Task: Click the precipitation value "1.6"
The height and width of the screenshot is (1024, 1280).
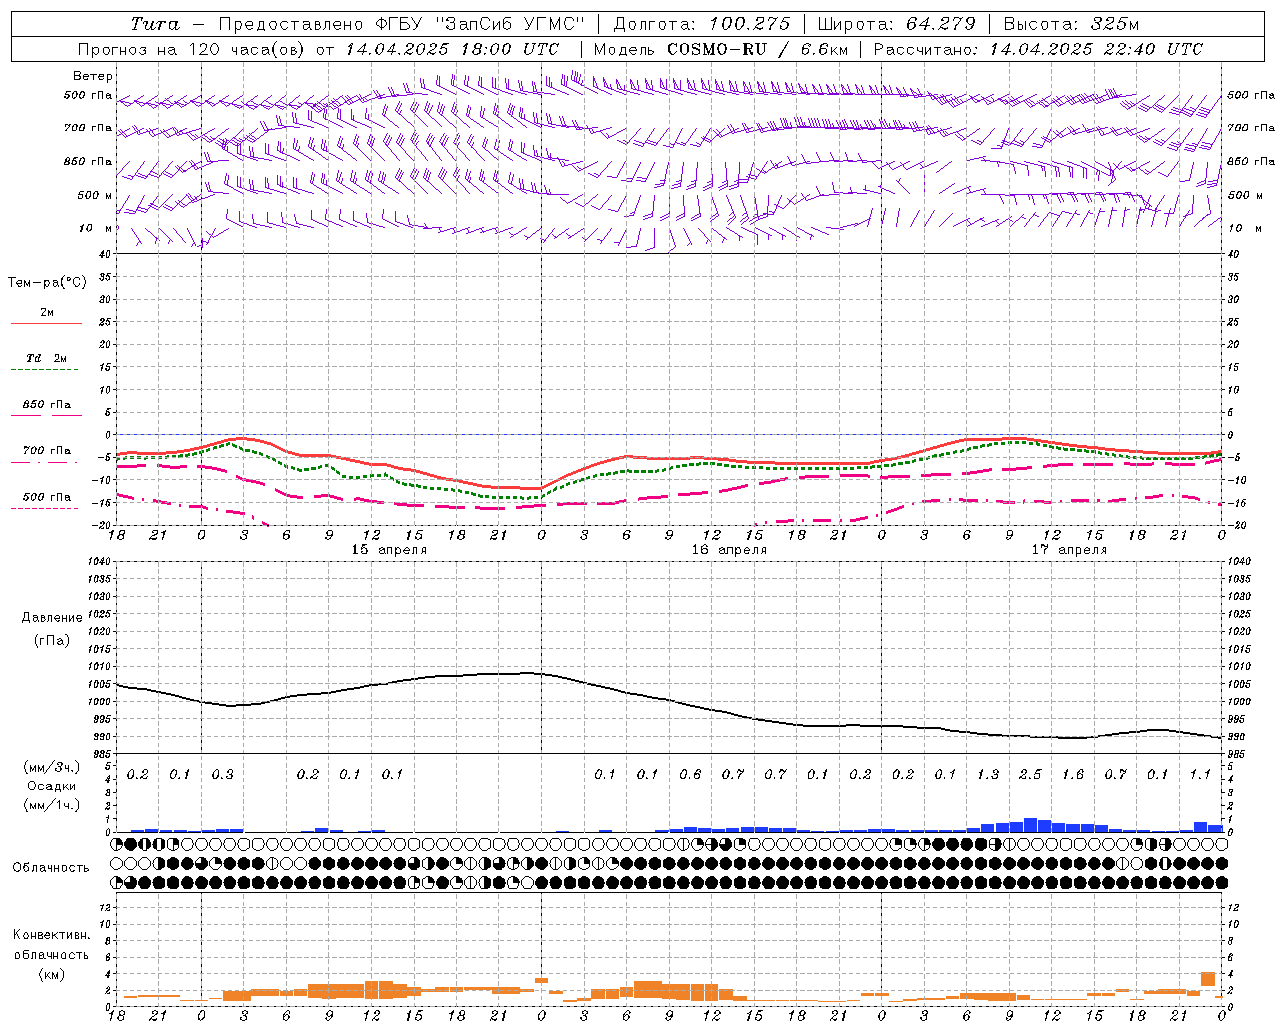Action: (1073, 775)
